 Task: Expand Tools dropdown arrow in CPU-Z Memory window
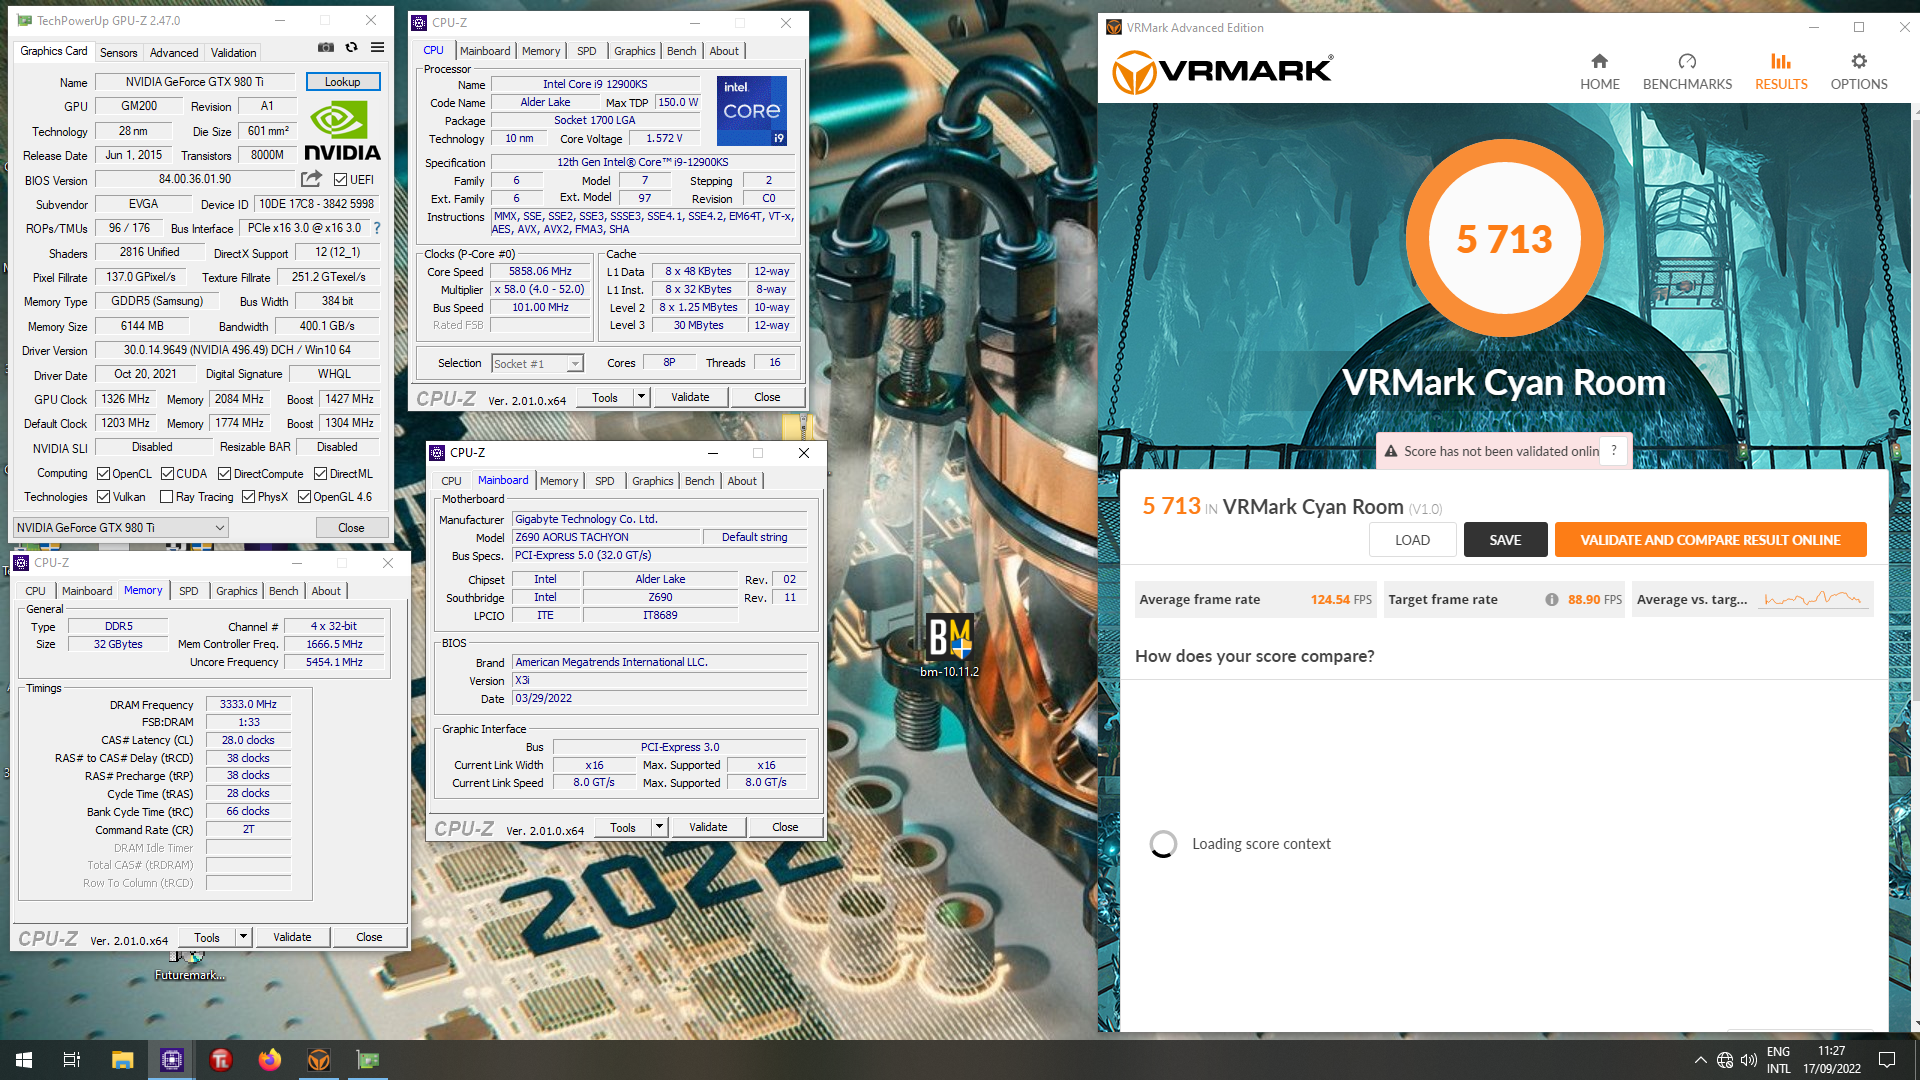(x=243, y=937)
